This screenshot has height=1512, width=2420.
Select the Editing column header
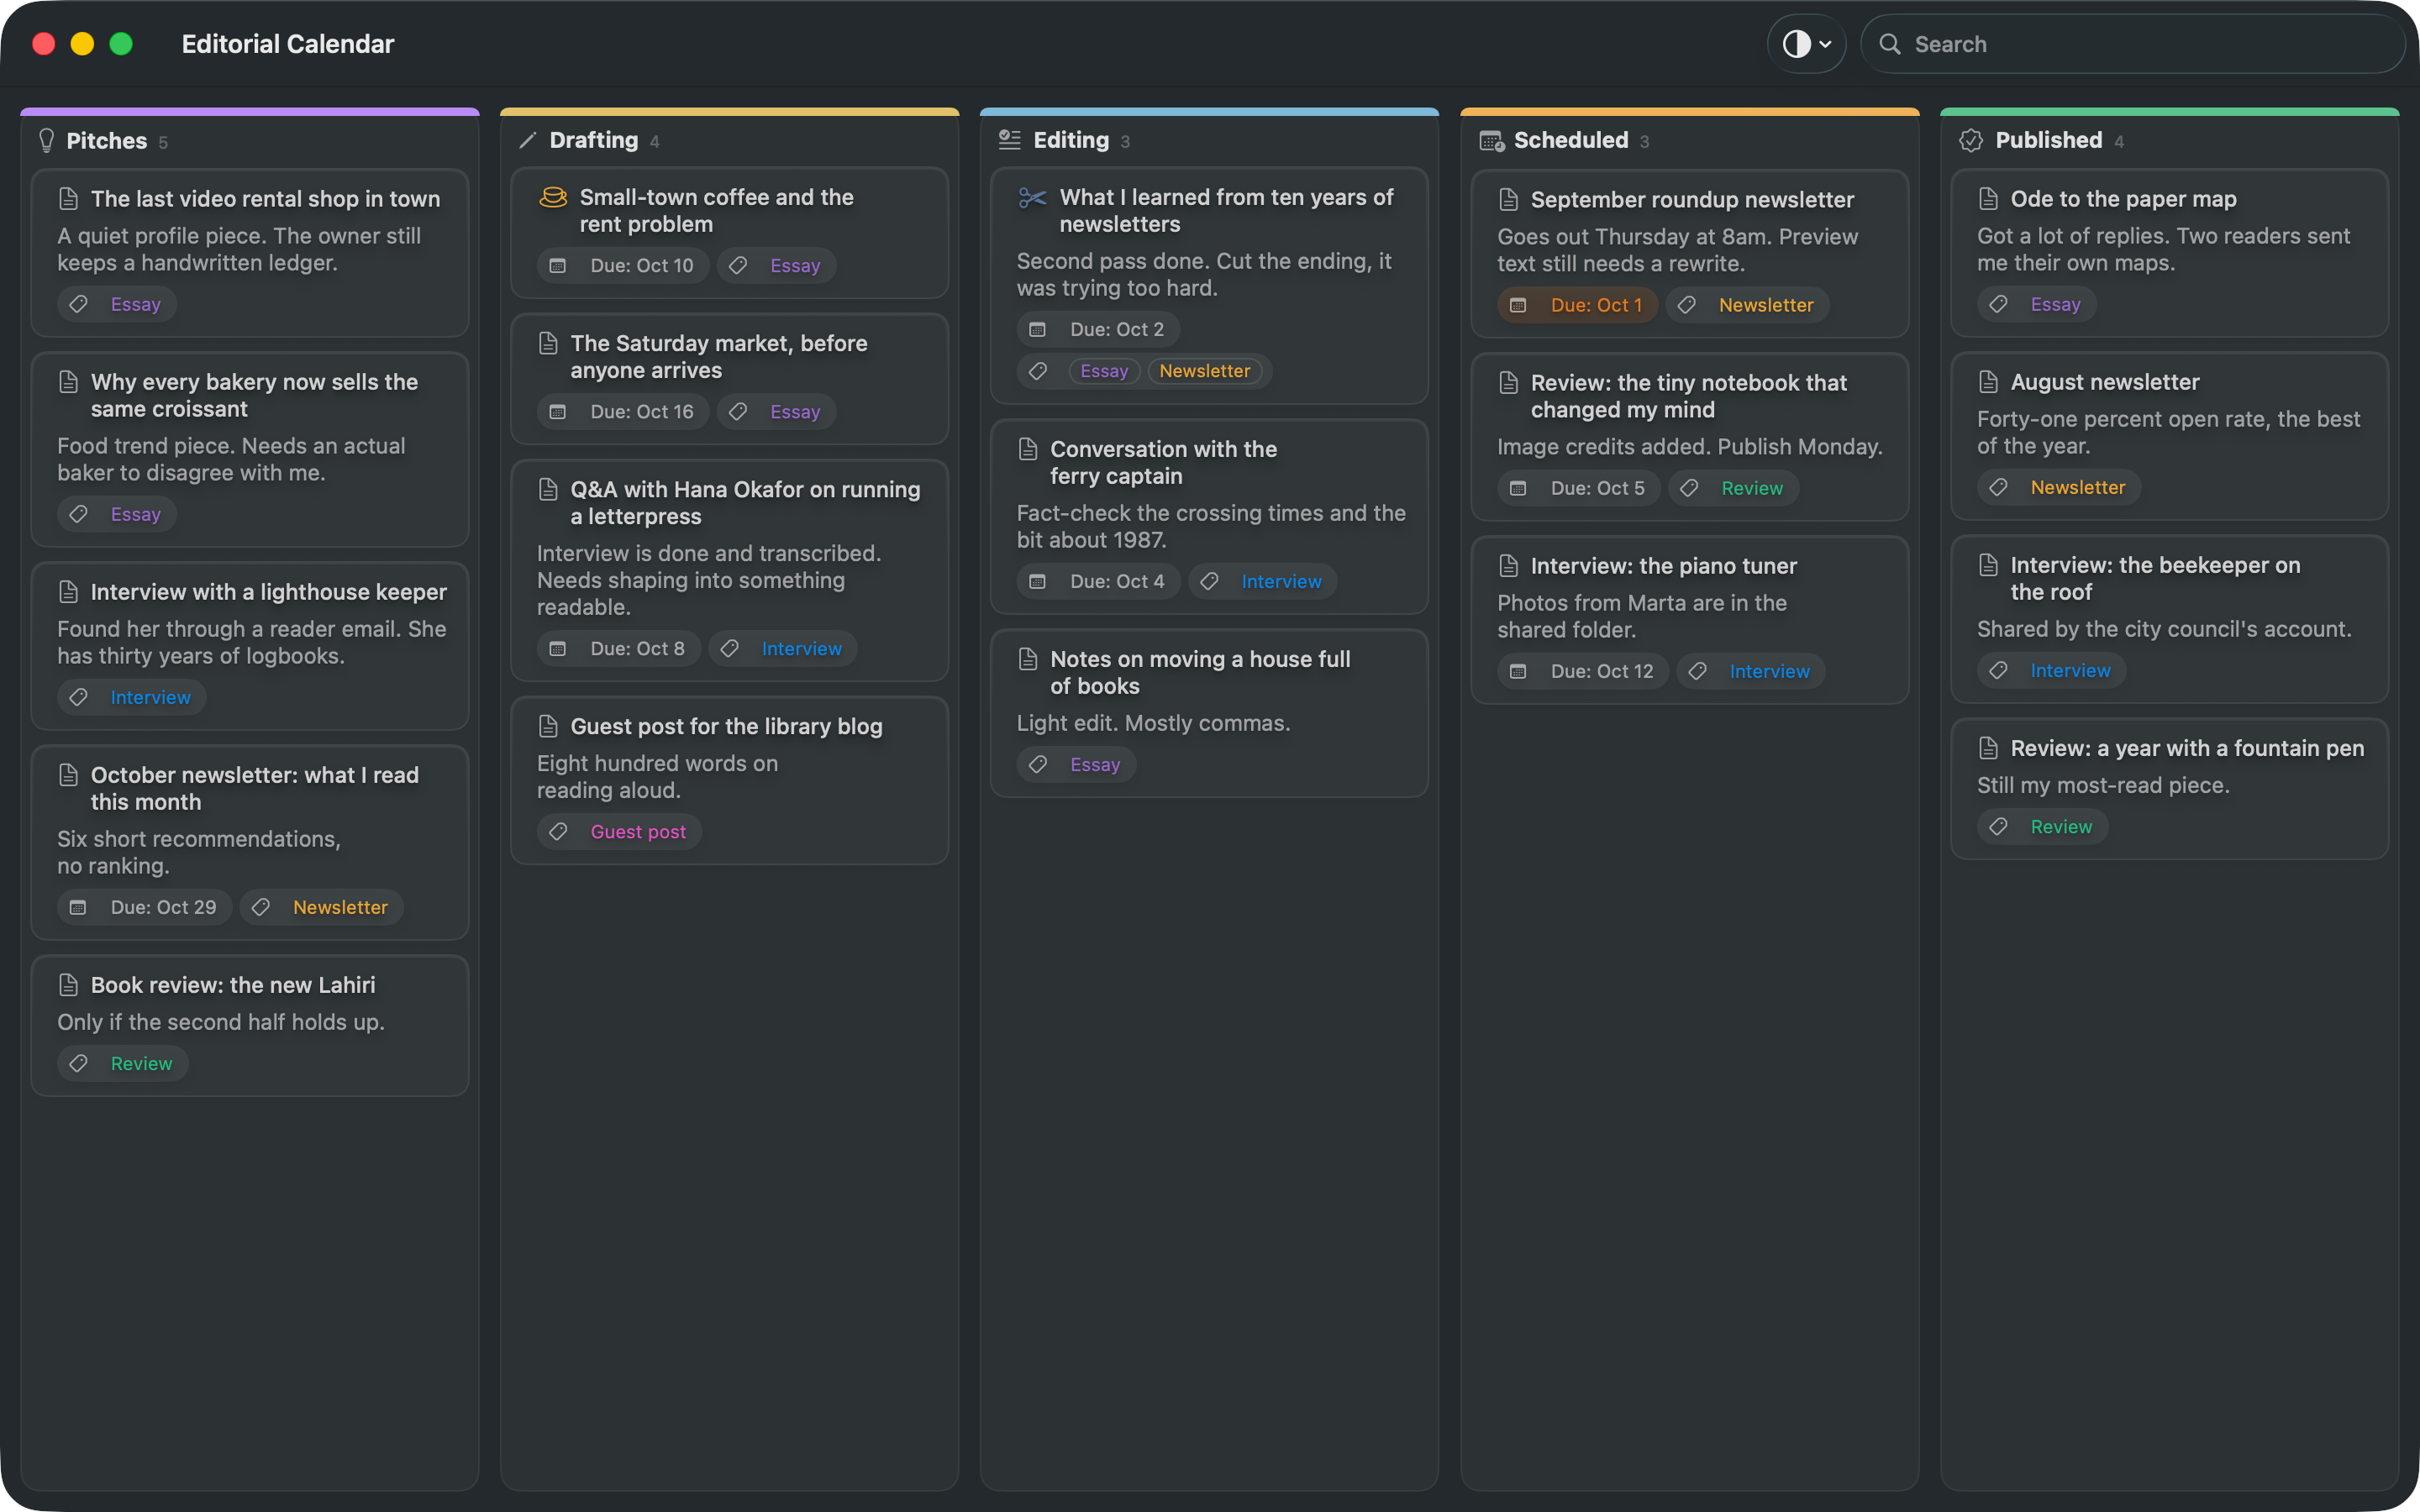[1210, 140]
